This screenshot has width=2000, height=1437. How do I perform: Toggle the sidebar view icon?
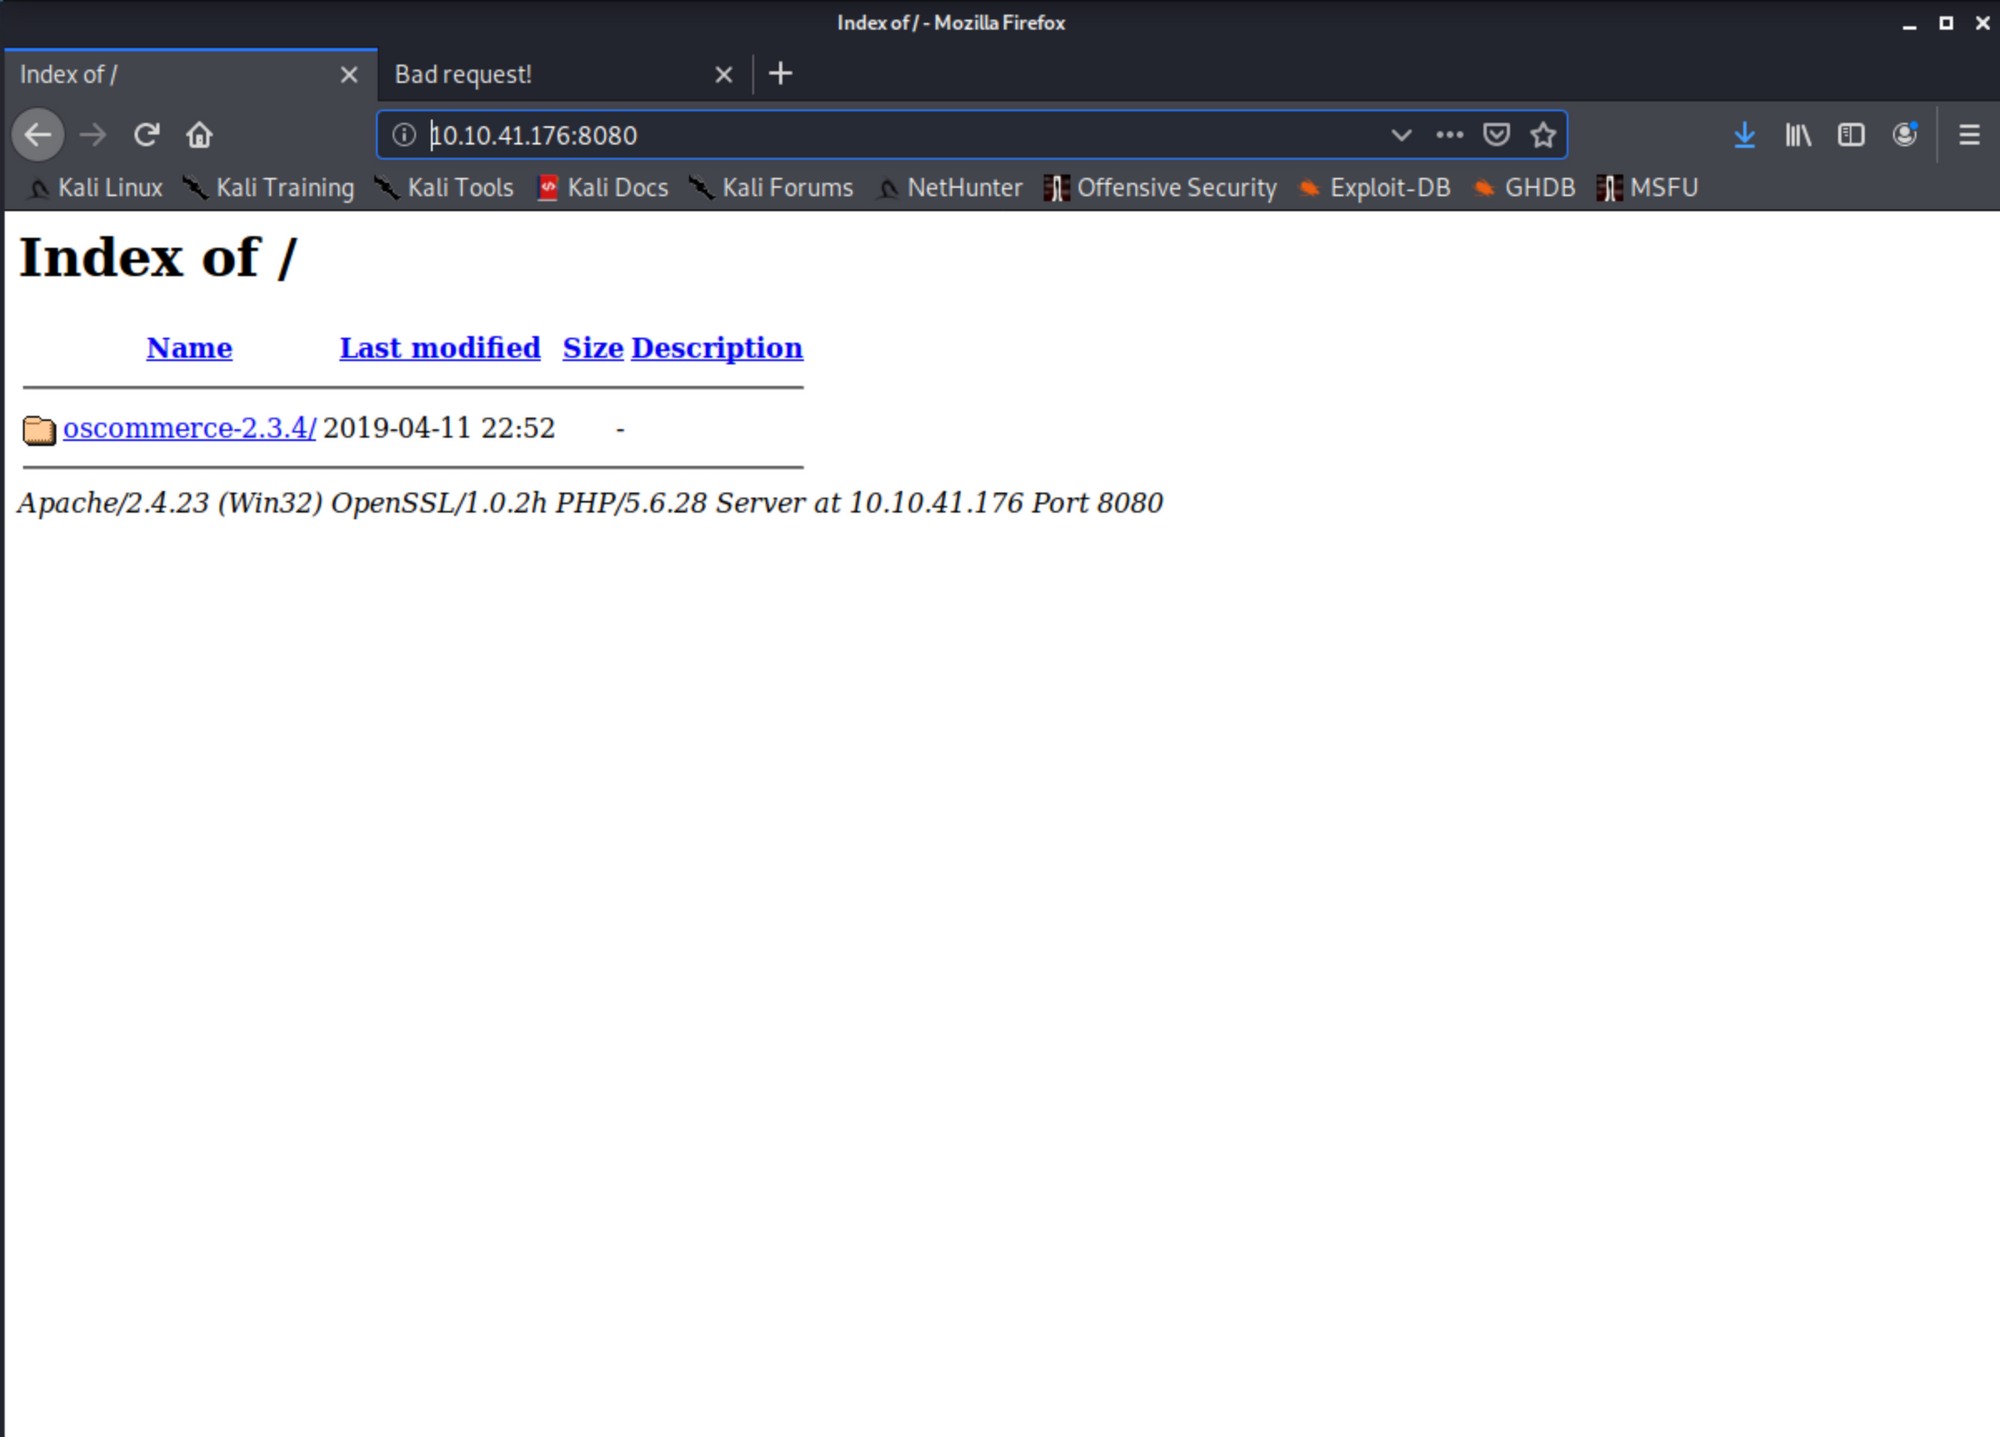(x=1851, y=135)
